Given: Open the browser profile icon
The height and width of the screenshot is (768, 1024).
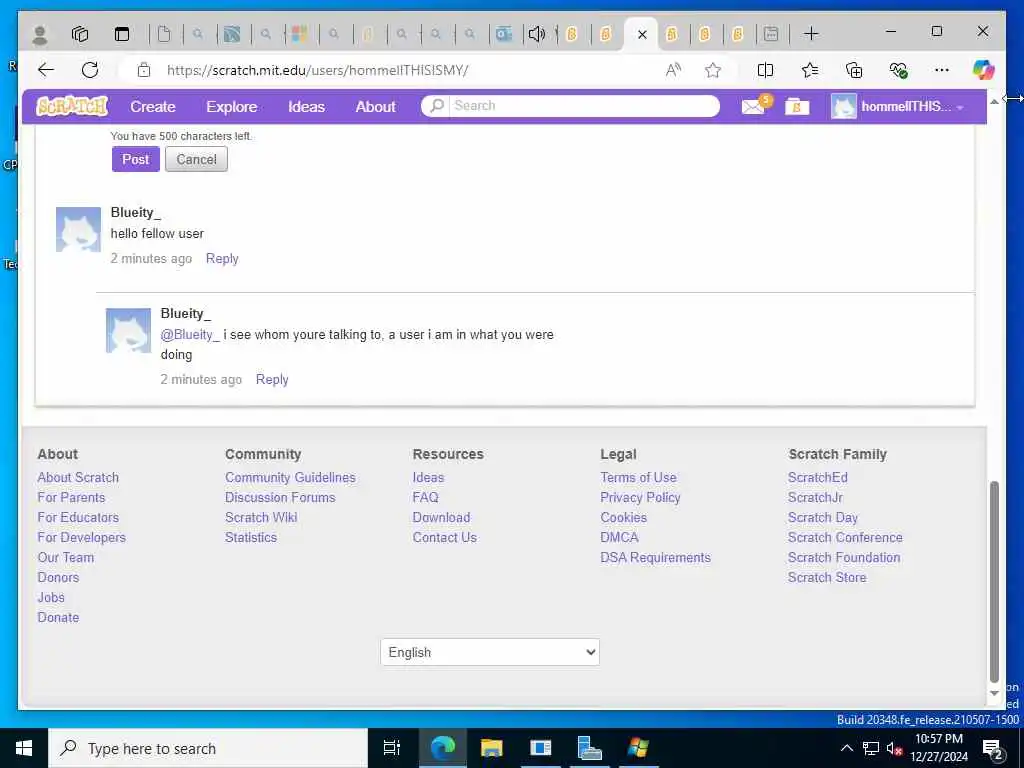Looking at the screenshot, I should pos(40,34).
